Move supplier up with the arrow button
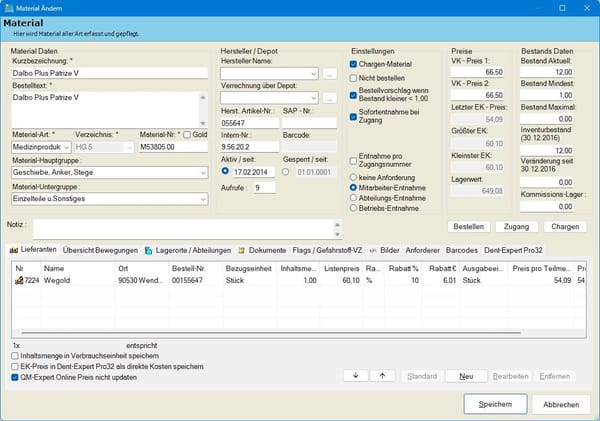The width and height of the screenshot is (600, 421). 382,376
